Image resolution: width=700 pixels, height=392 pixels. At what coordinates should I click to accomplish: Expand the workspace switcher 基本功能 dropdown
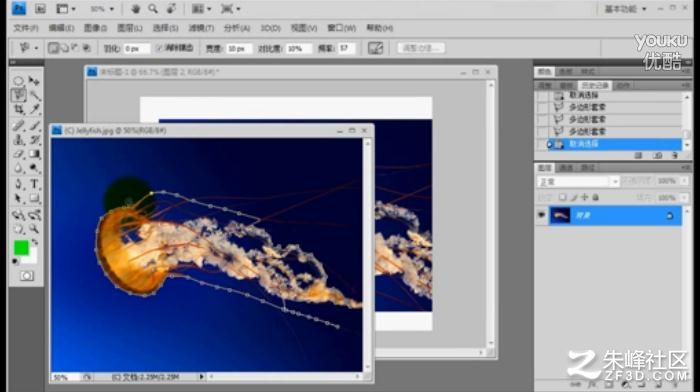pyautogui.click(x=625, y=9)
